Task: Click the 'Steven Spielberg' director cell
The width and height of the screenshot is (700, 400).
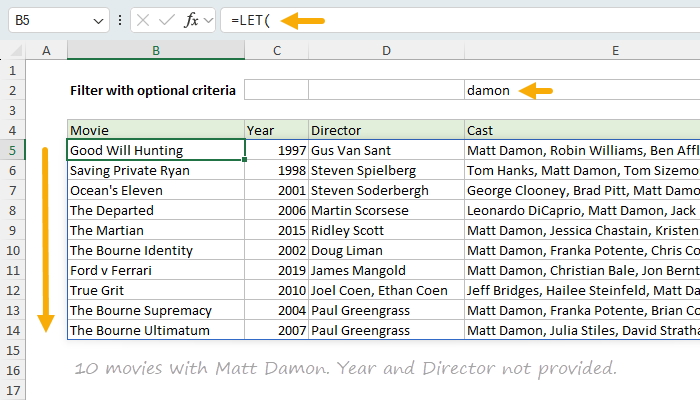Action: click(386, 171)
